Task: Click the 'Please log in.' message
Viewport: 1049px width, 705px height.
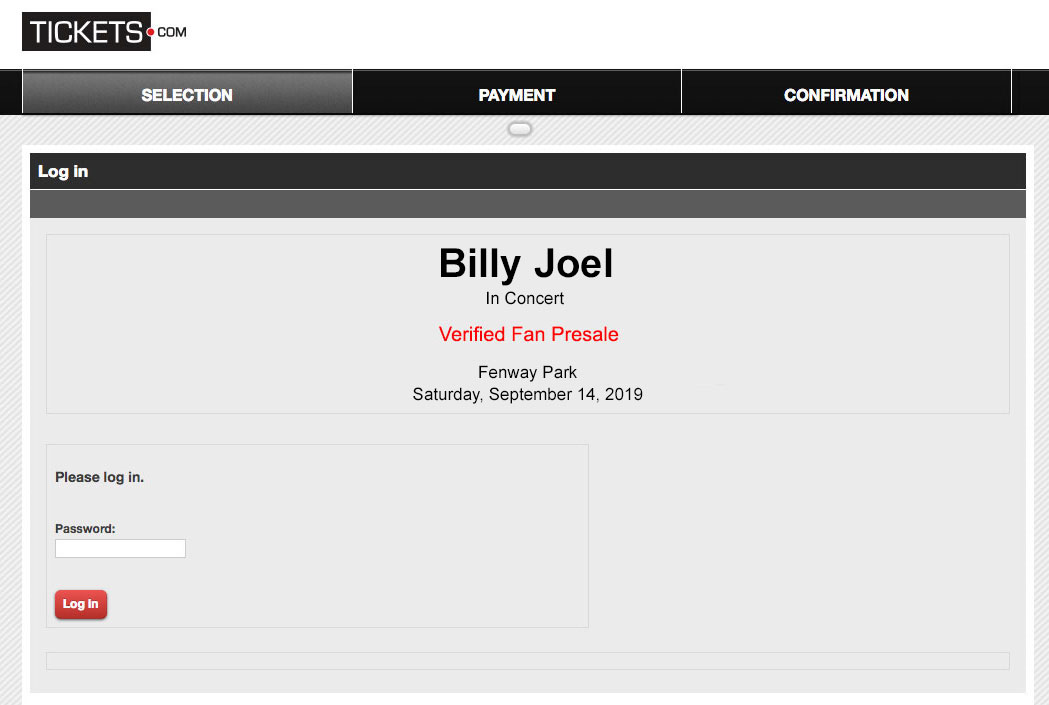Action: coord(100,477)
